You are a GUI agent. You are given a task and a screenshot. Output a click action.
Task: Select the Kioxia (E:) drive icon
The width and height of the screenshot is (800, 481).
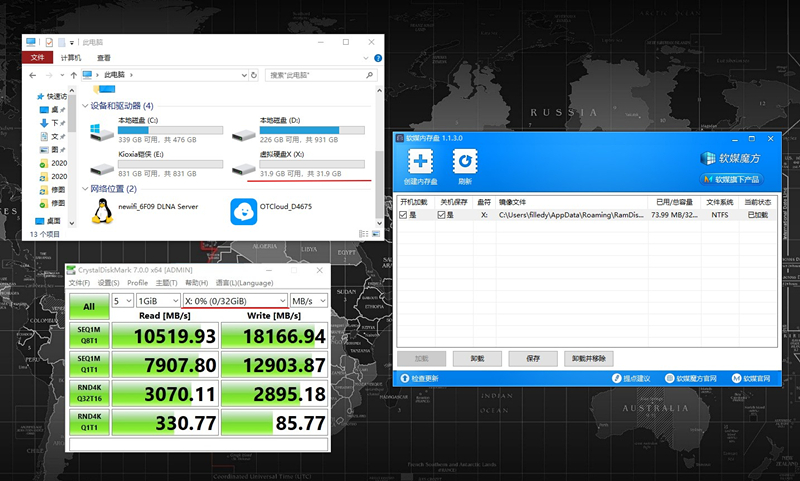tap(102, 168)
